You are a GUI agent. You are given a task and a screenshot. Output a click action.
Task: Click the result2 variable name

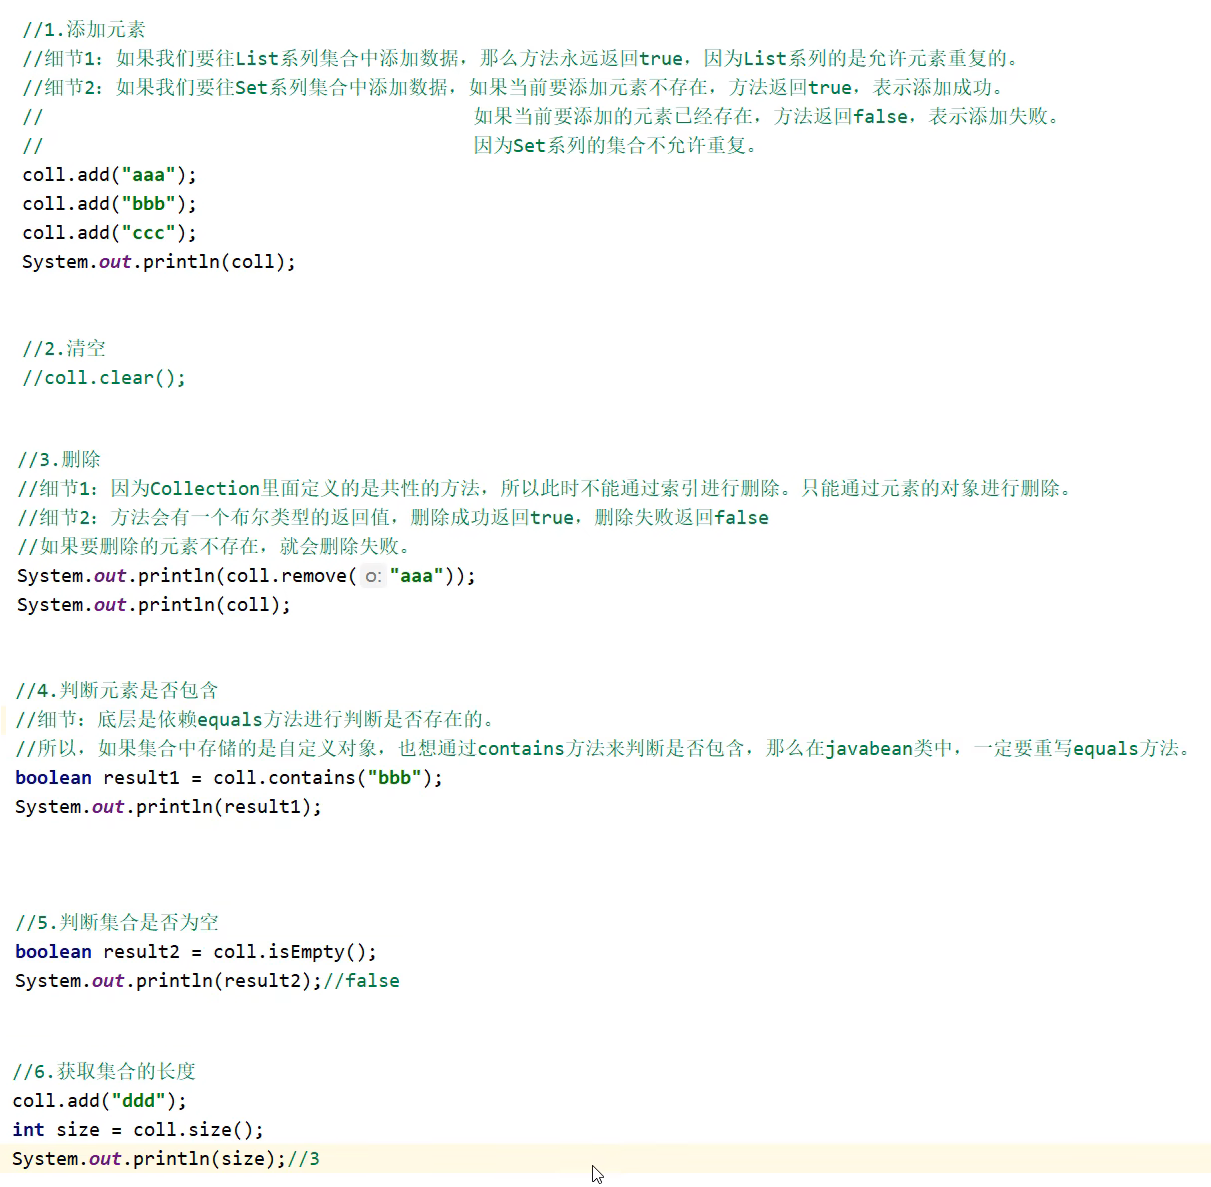click(142, 951)
